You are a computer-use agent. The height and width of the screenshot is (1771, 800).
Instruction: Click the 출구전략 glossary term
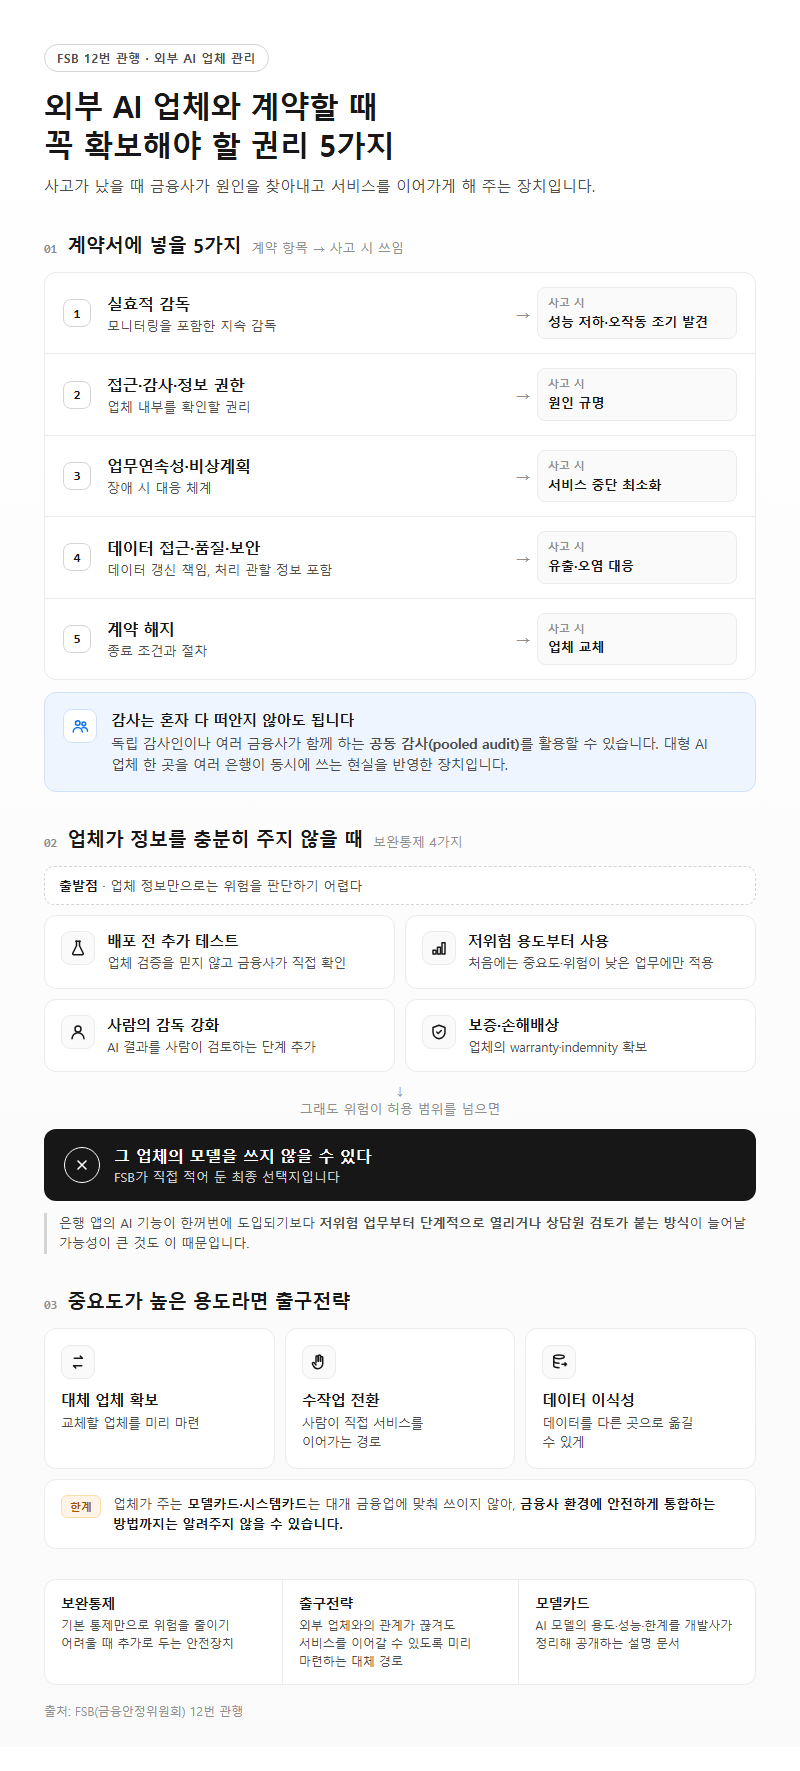coord(326,1603)
